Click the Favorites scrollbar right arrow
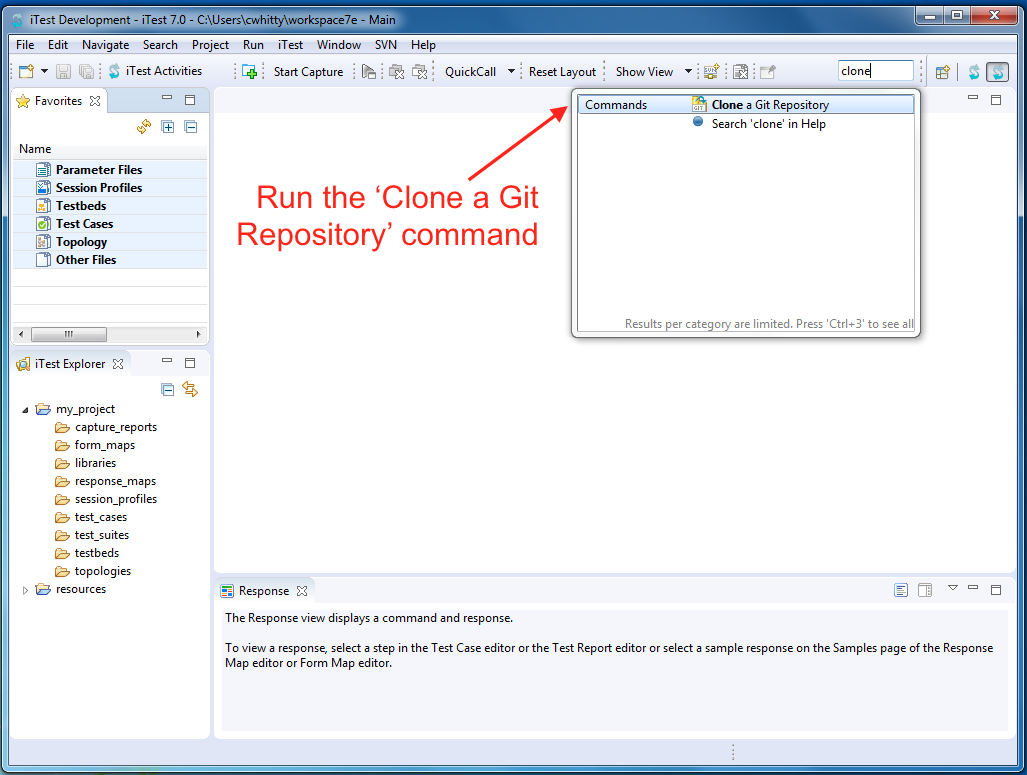Image resolution: width=1027 pixels, height=775 pixels. (198, 334)
